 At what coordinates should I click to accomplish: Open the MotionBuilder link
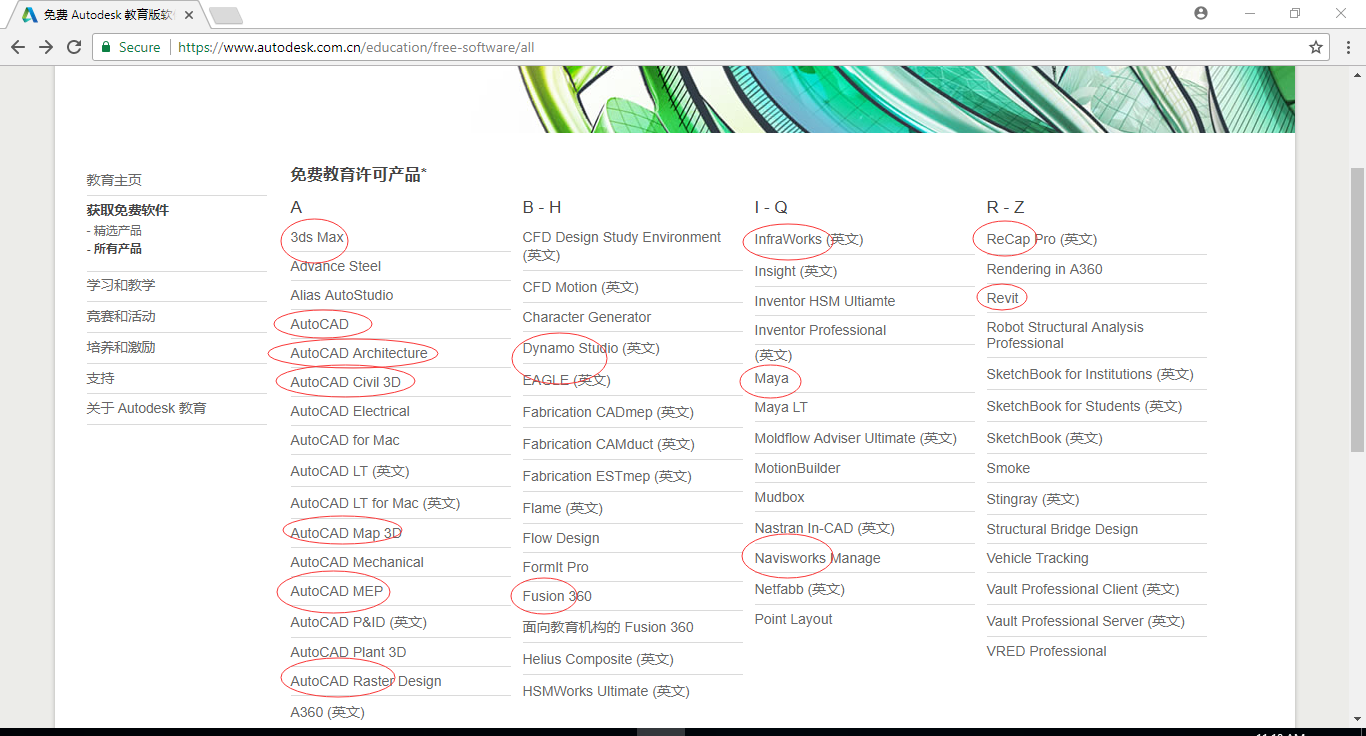(798, 468)
